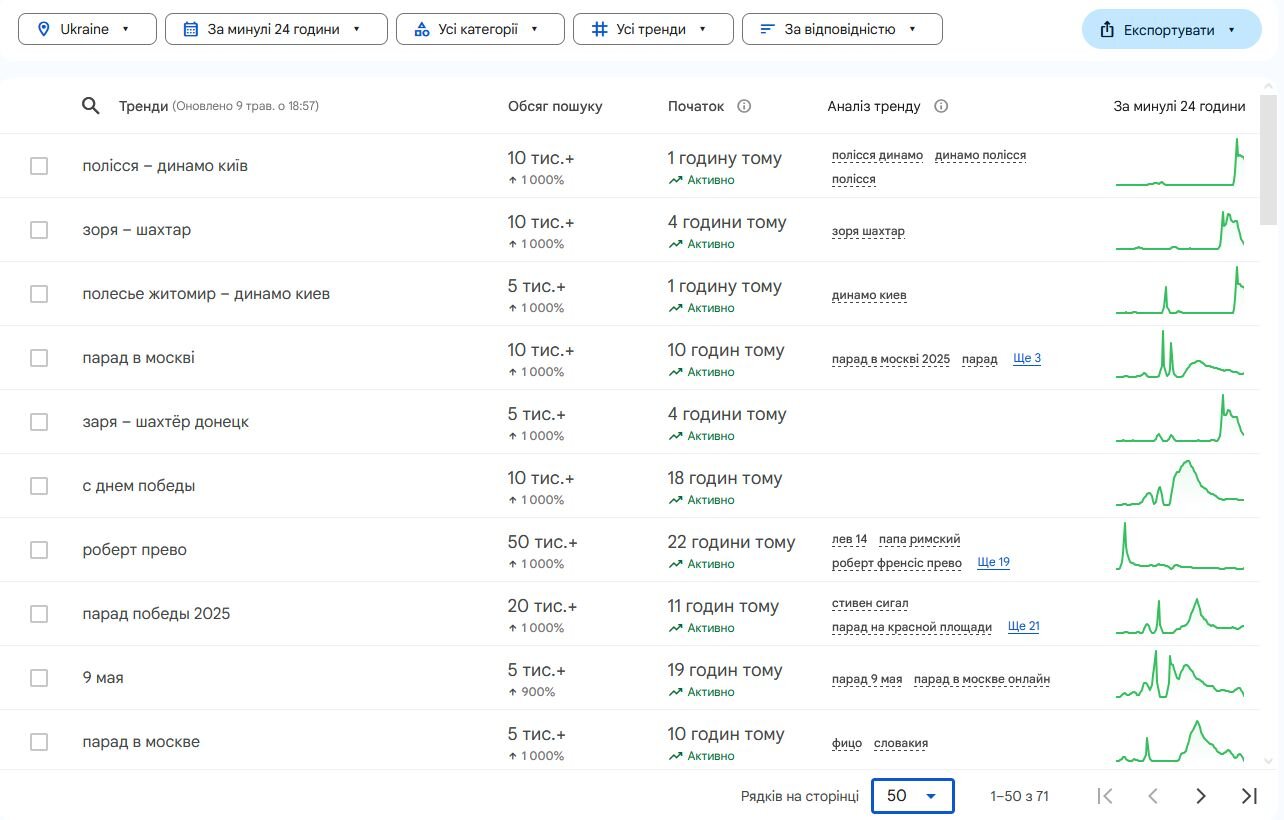
Task: Check the box next to парад в москві
Action: pos(39,358)
